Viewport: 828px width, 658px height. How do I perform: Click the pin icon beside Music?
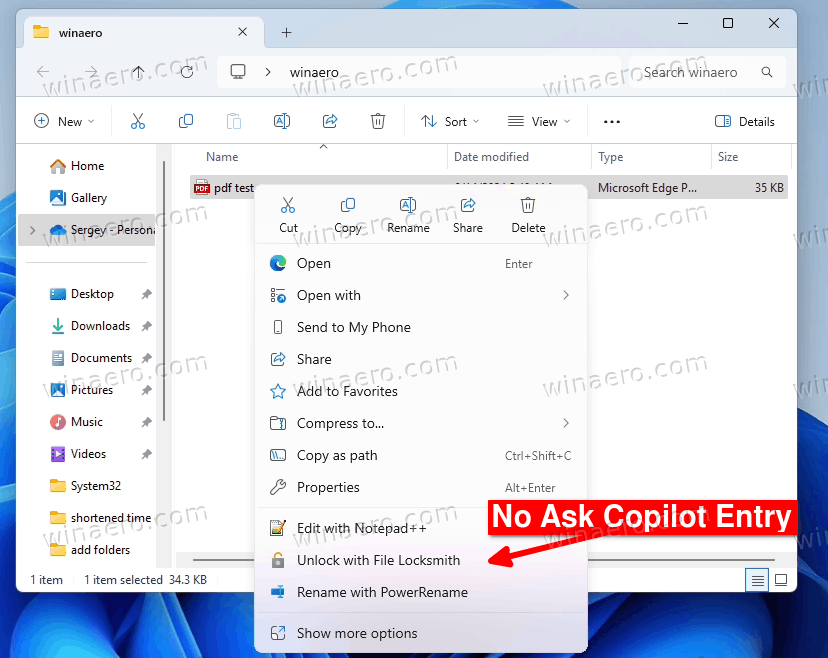147,422
